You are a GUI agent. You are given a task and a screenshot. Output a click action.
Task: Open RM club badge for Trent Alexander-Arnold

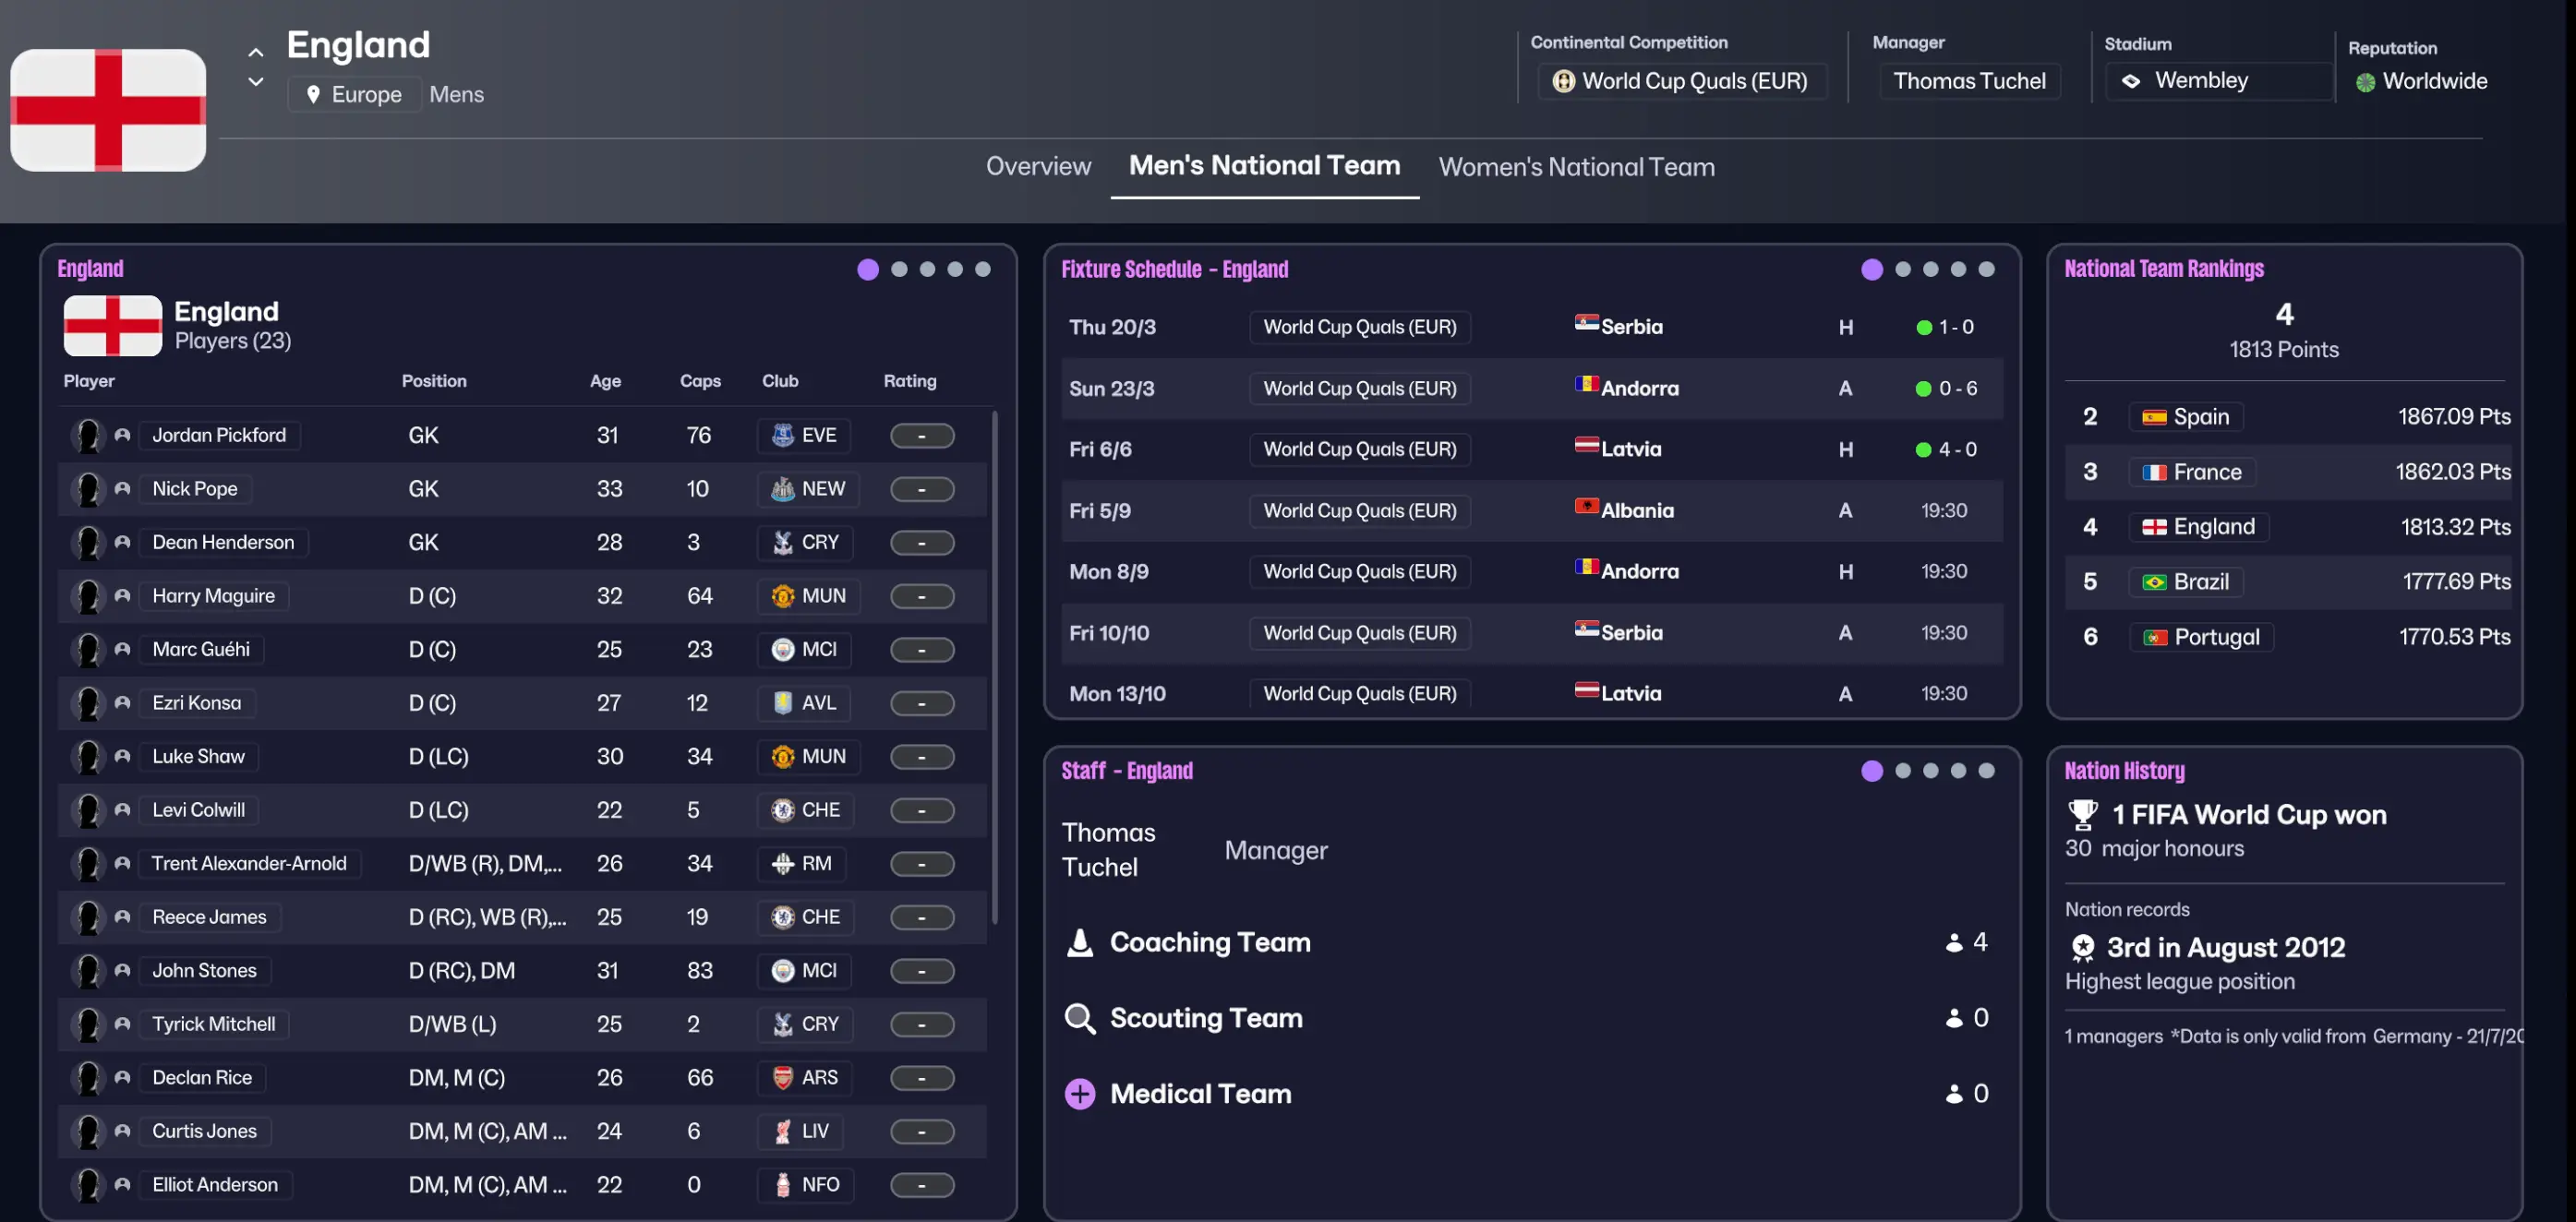click(x=801, y=864)
